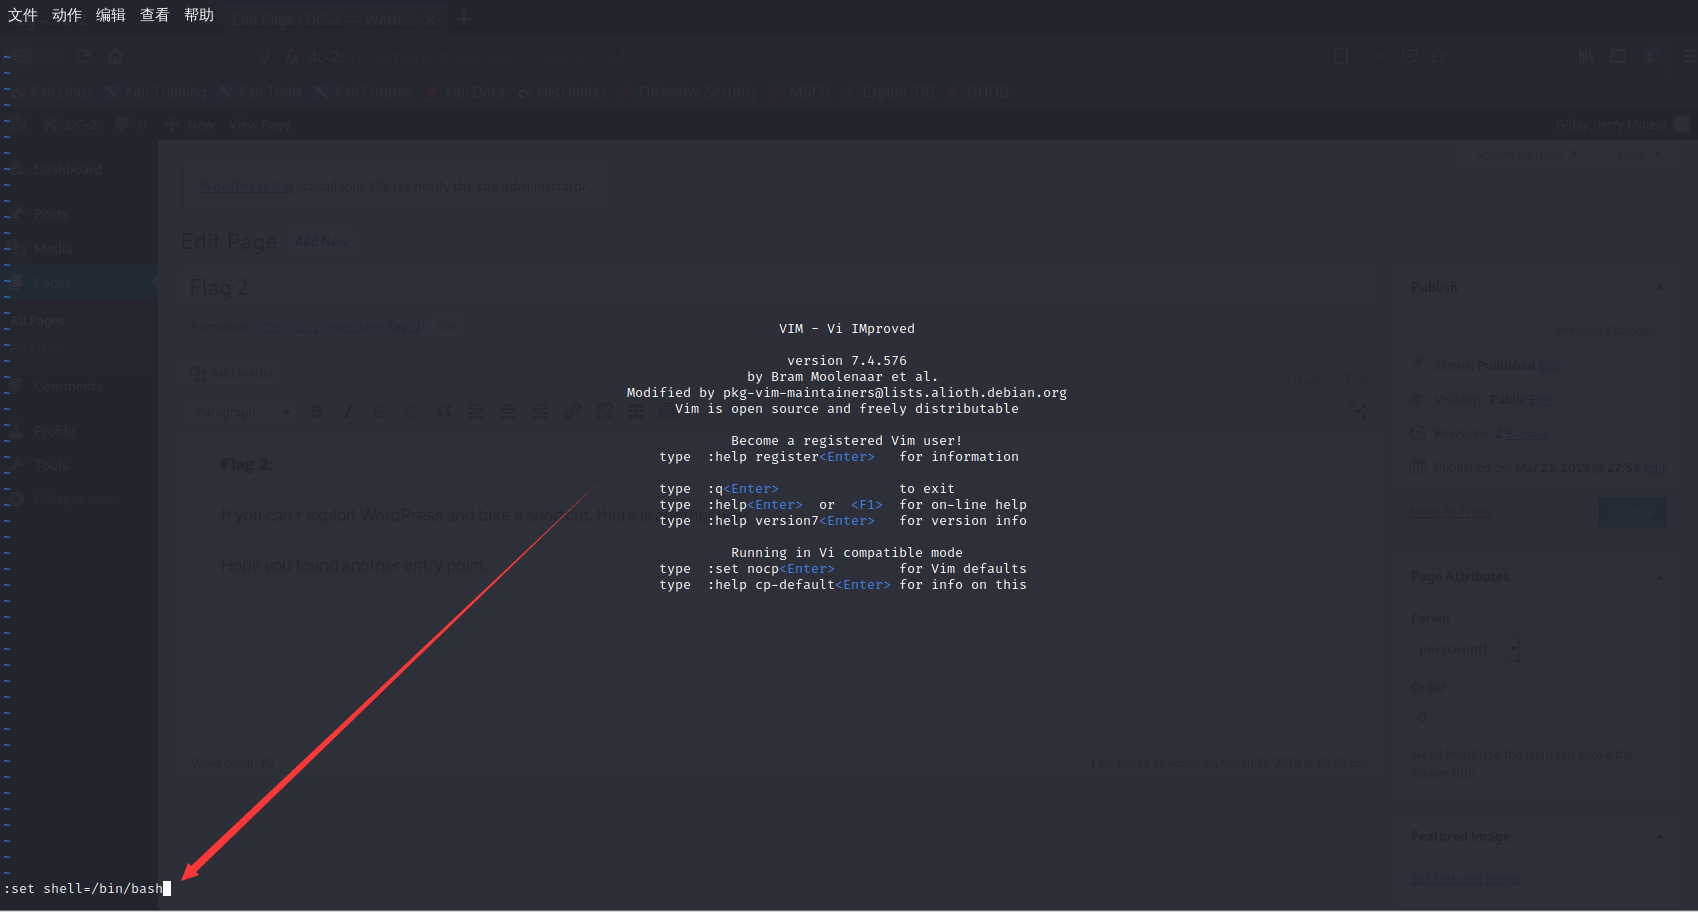The image size is (1698, 912).
Task: Click the Preview Changes button in Publish panel
Action: [x=1606, y=331]
